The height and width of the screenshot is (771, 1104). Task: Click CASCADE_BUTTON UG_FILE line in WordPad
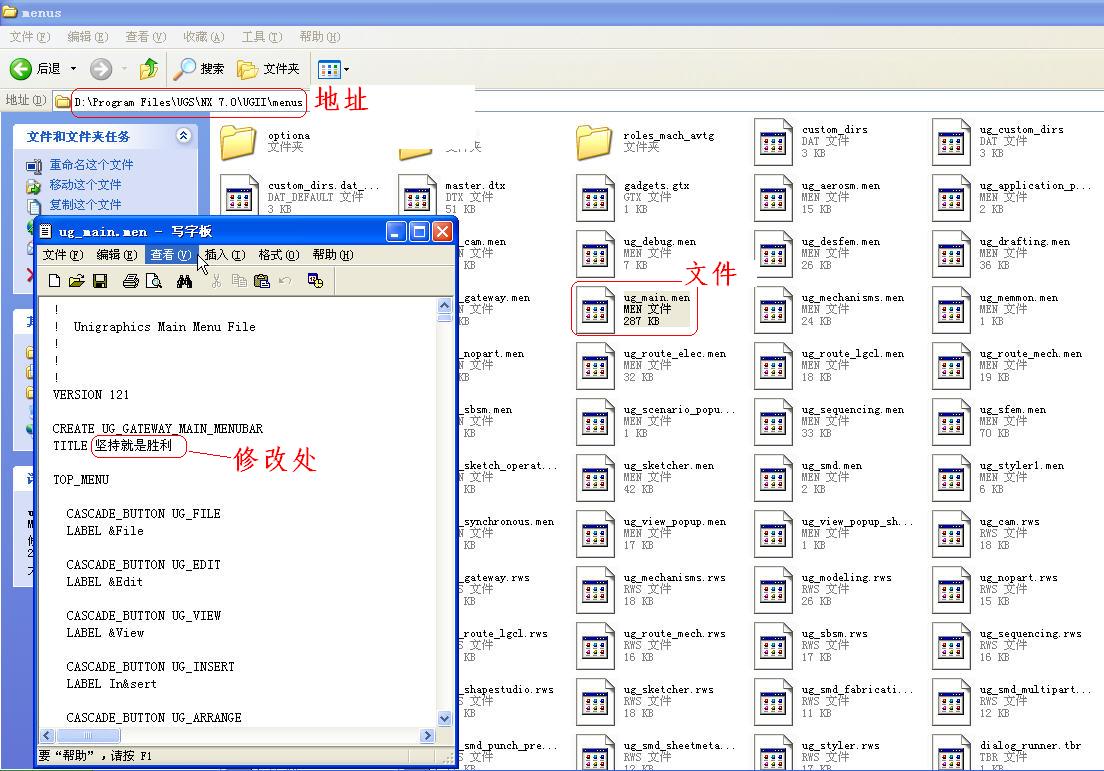point(144,514)
